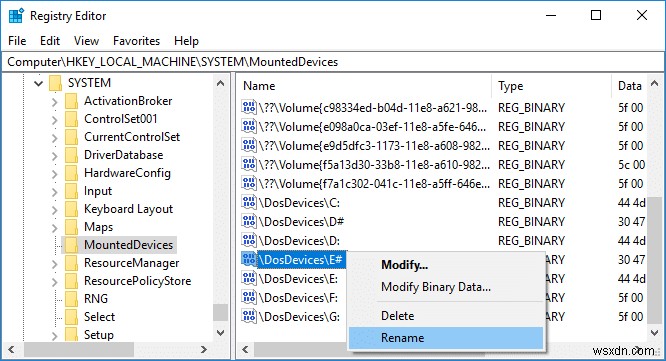Expand the ResourcePolicyStore key
The height and width of the screenshot is (361, 666).
[54, 282]
